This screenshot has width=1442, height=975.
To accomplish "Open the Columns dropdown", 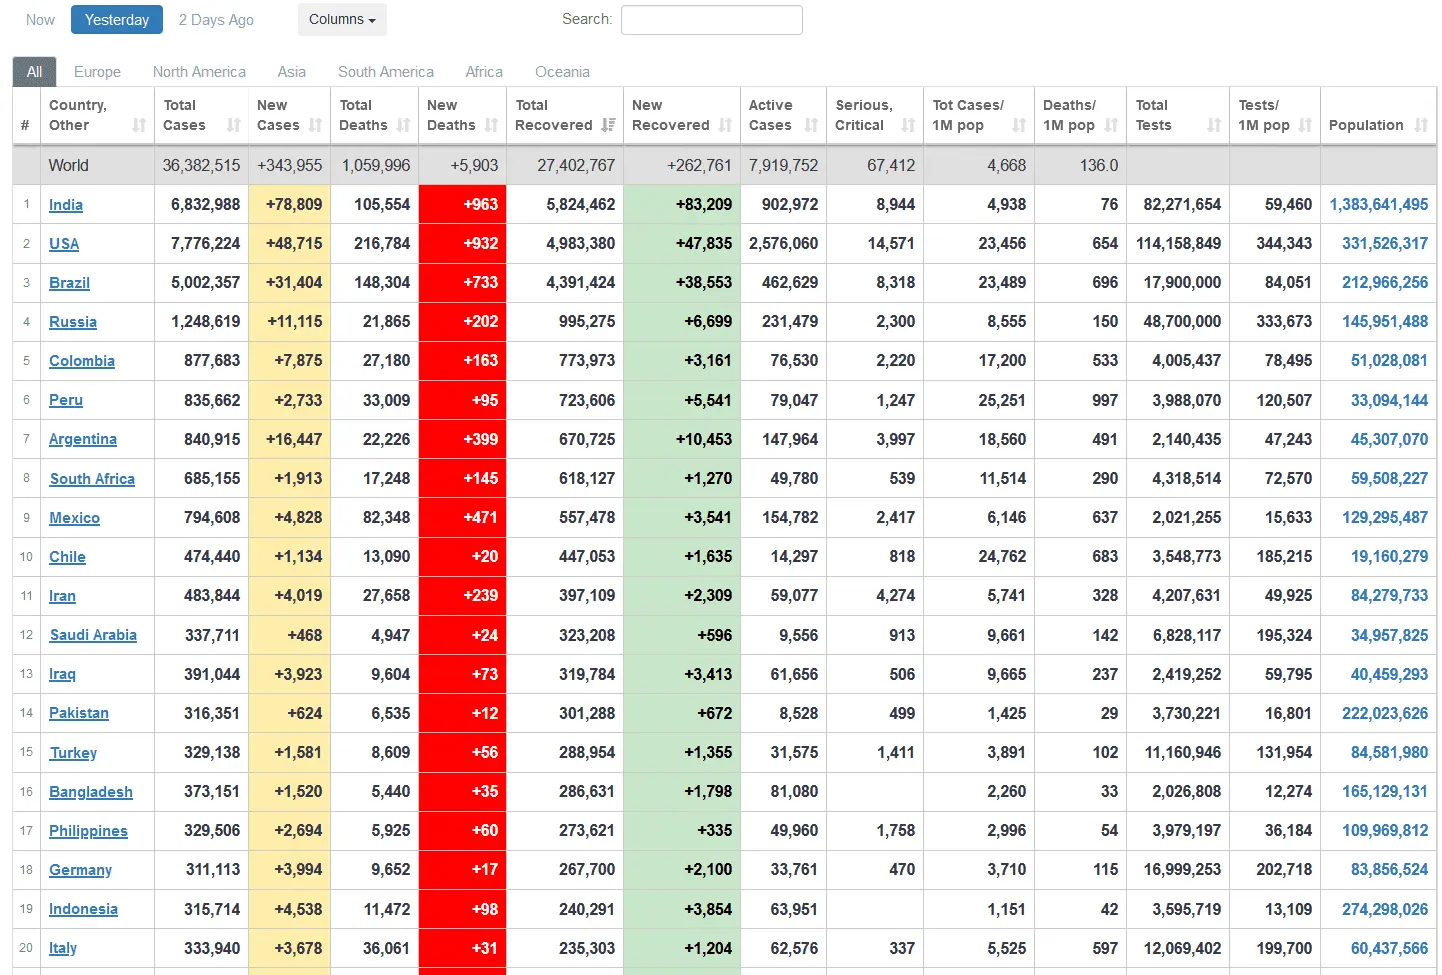I will pos(342,19).
